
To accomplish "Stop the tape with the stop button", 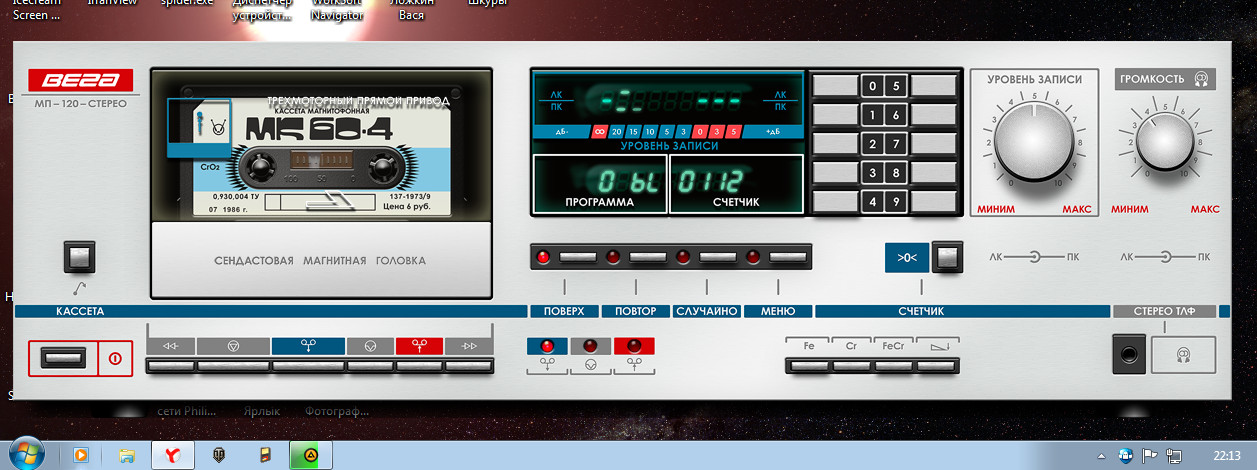I will (x=233, y=365).
